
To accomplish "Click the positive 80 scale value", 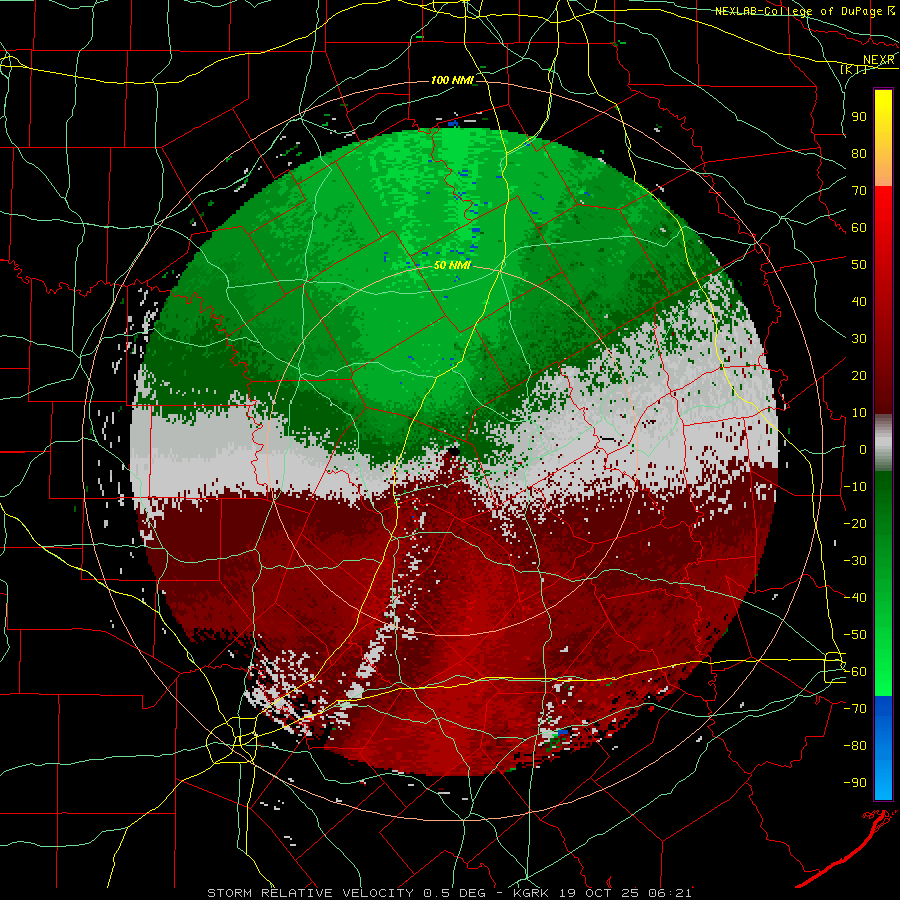I will (x=859, y=153).
